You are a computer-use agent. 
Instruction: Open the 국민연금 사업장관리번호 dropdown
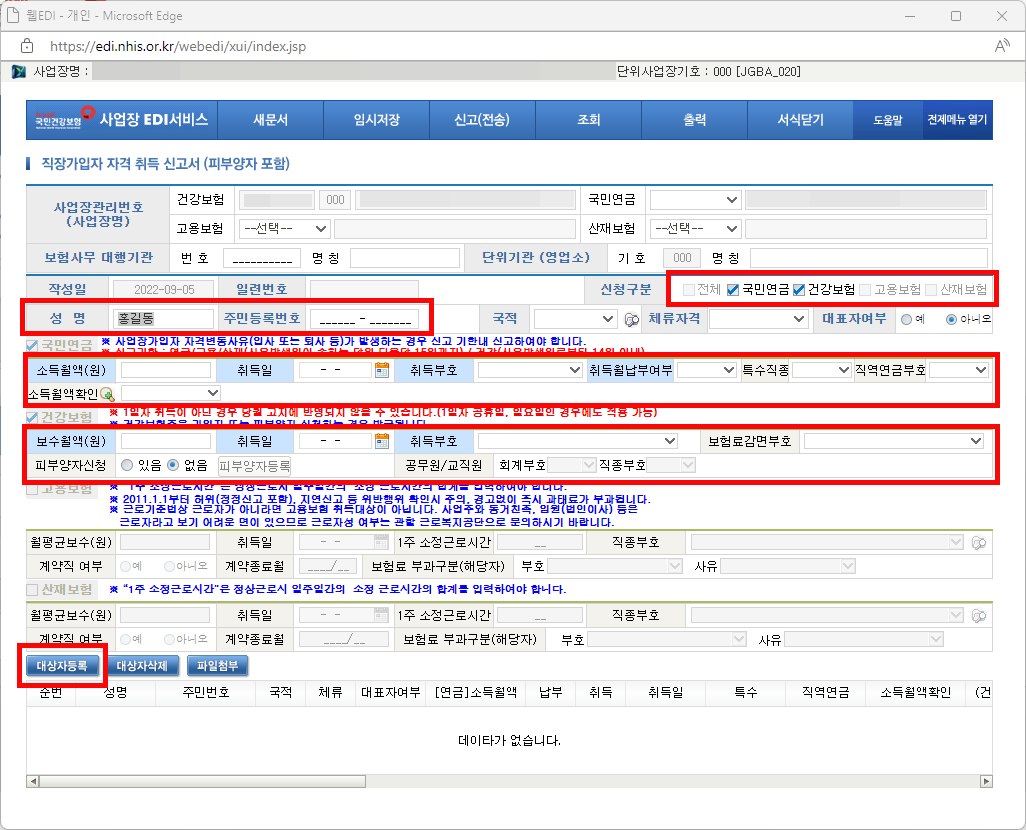pos(695,200)
